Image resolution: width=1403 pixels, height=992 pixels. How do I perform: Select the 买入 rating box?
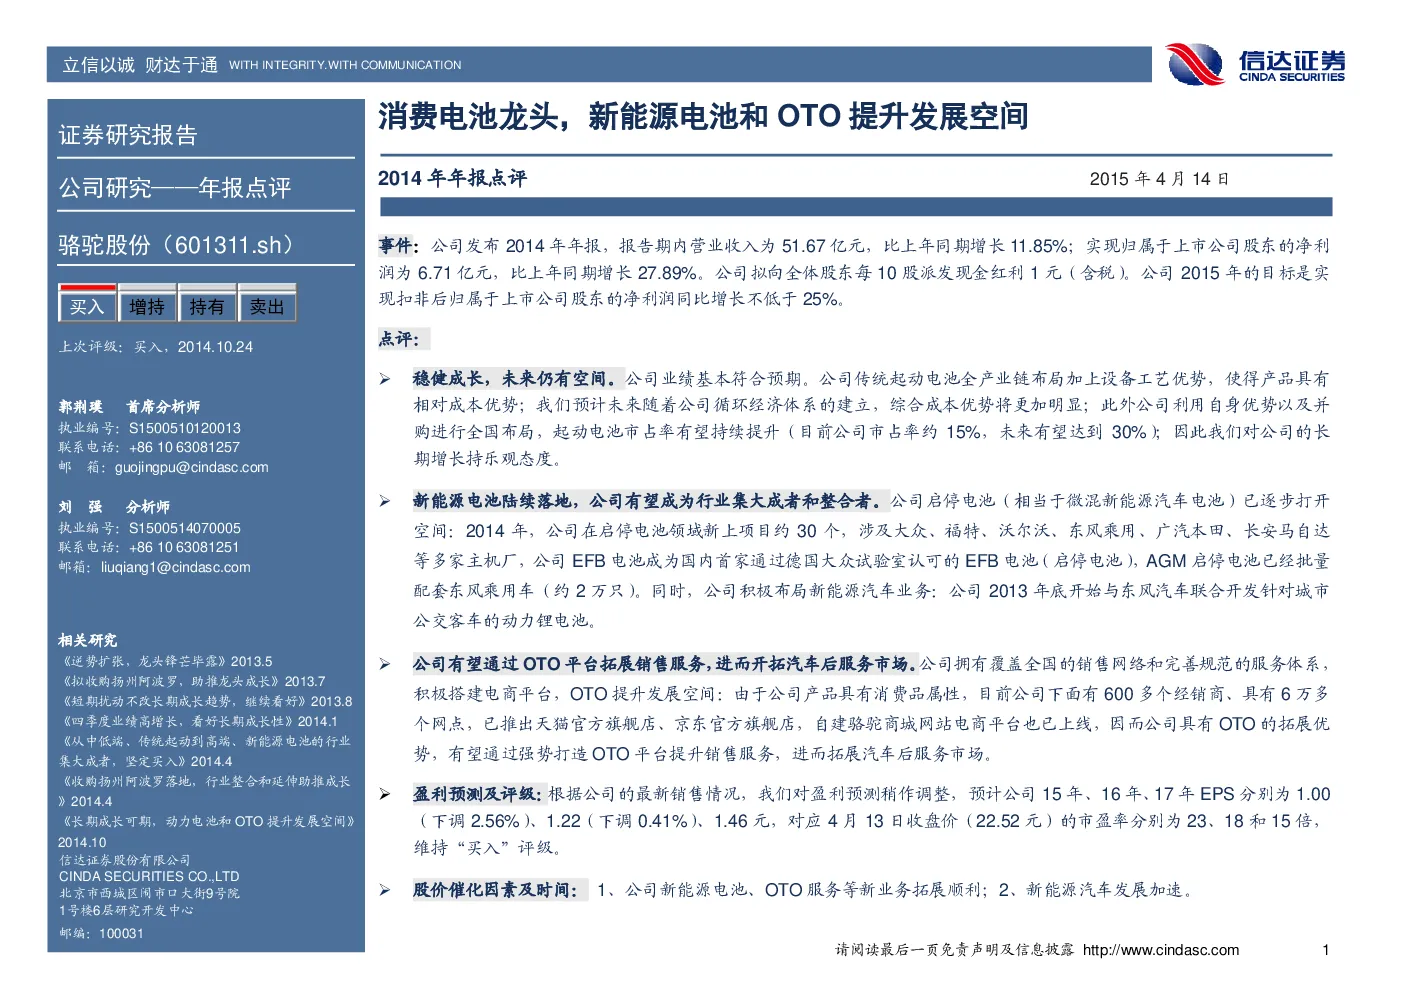pos(87,303)
